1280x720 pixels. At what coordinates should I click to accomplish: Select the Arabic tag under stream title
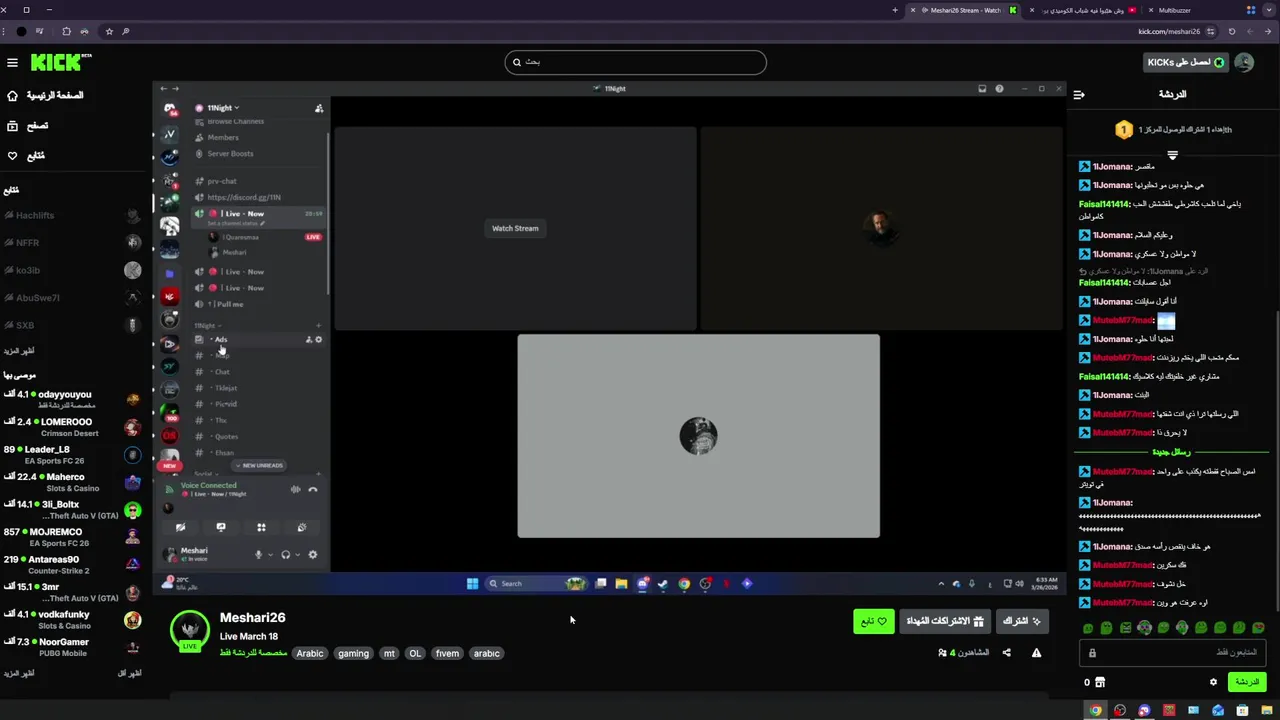(310, 654)
